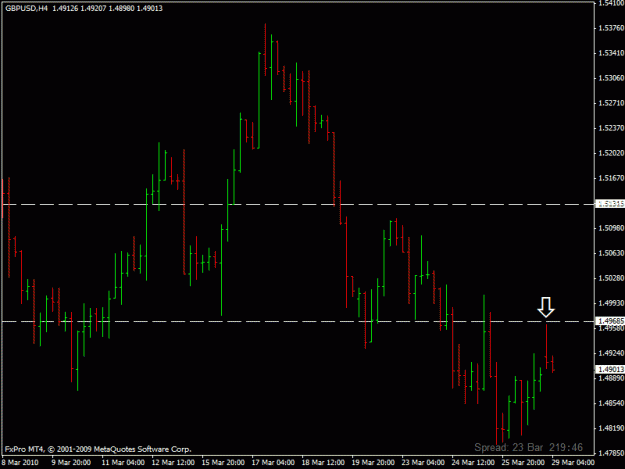Click the 25 Mar 20:00 time label
This screenshot has height=469, width=625.
click(x=523, y=462)
